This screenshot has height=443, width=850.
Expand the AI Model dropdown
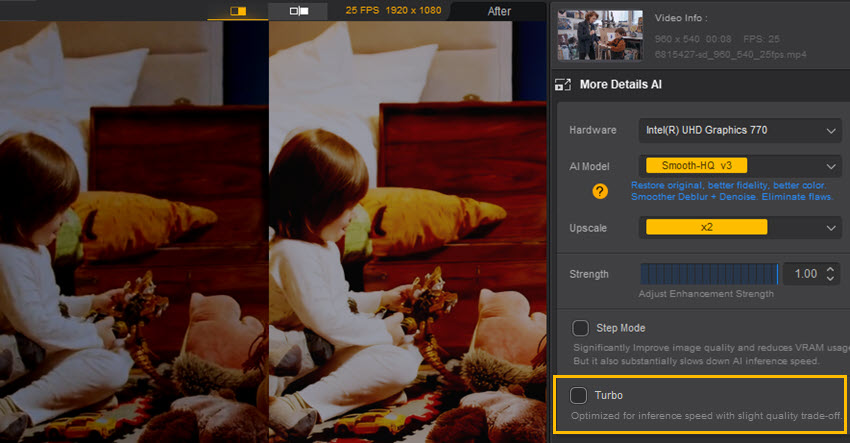pos(739,165)
